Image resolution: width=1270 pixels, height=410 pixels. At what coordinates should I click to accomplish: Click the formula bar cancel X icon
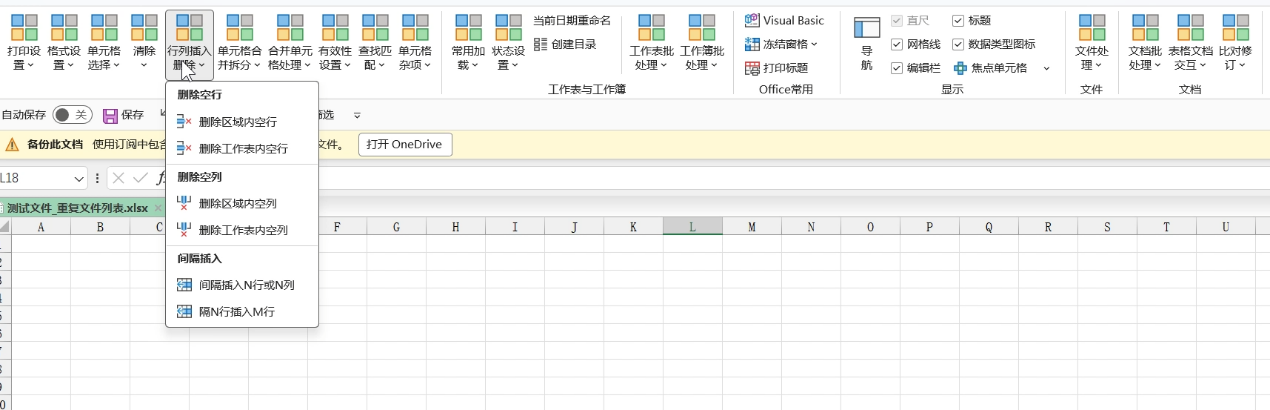[x=118, y=178]
